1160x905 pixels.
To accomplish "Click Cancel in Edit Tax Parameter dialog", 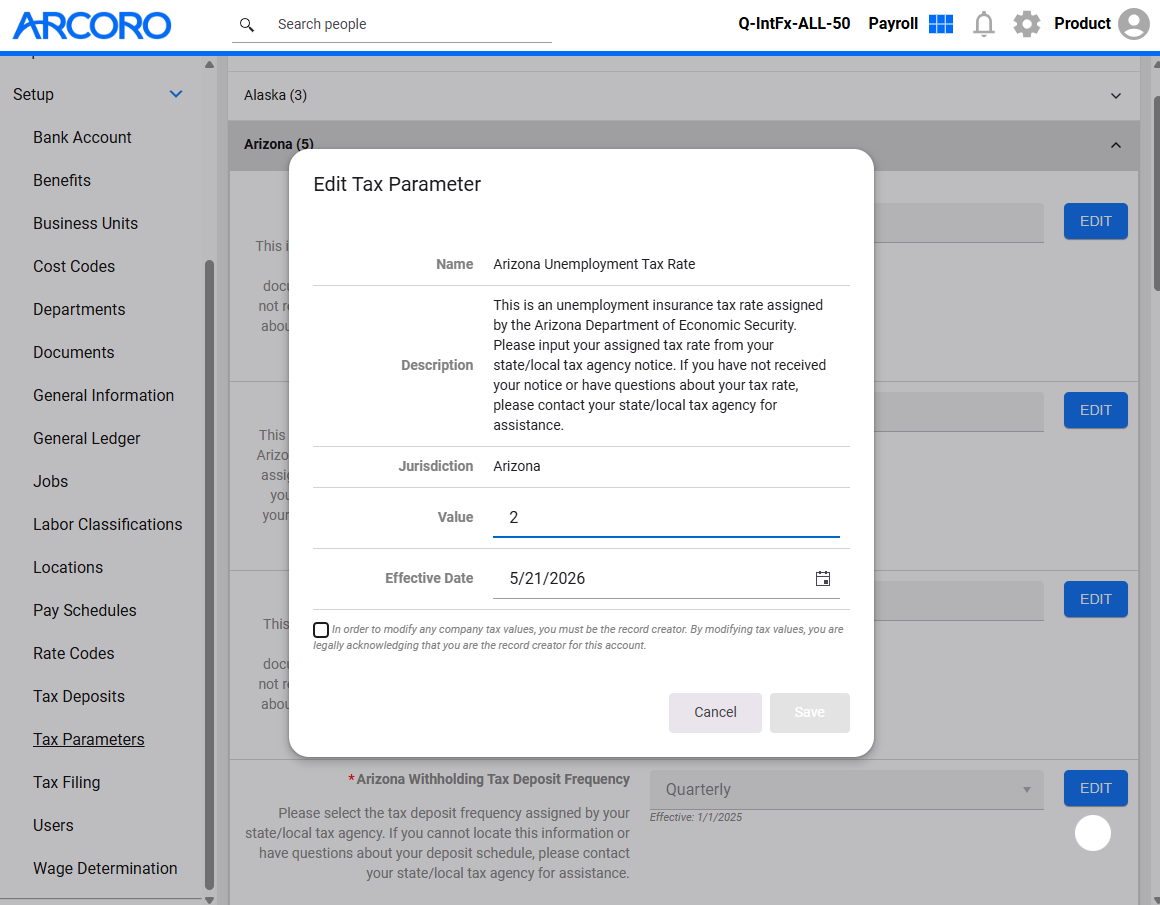I will point(715,713).
